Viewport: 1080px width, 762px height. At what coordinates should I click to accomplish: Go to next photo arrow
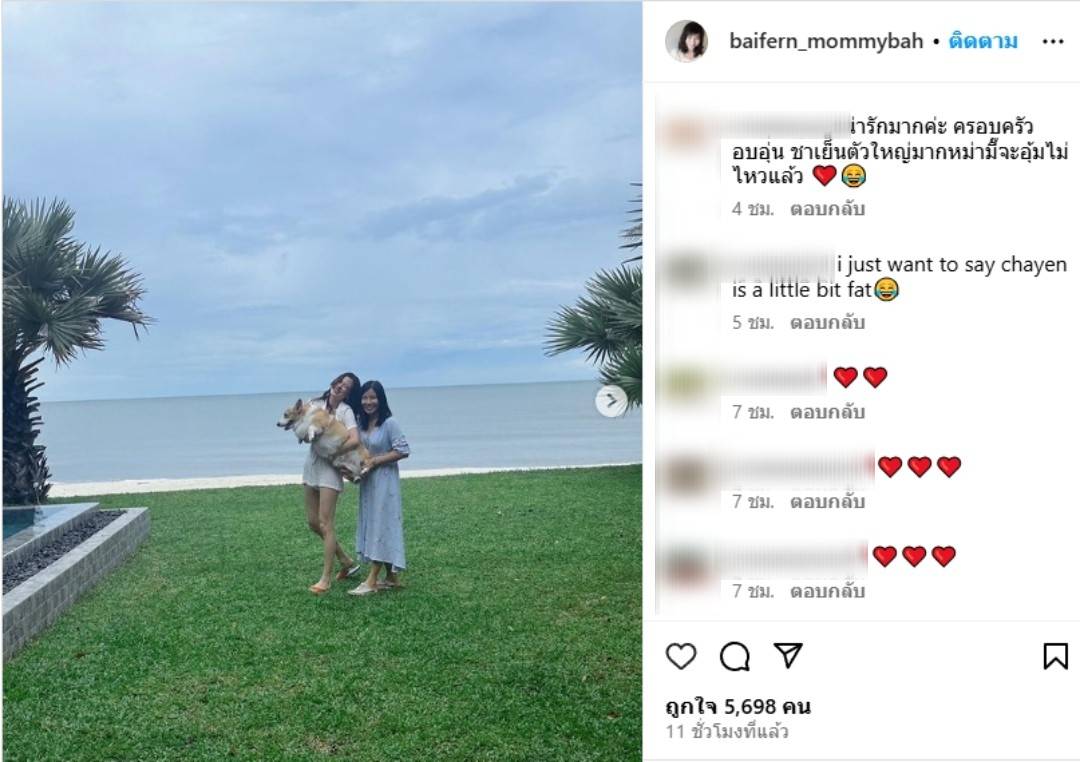(612, 401)
